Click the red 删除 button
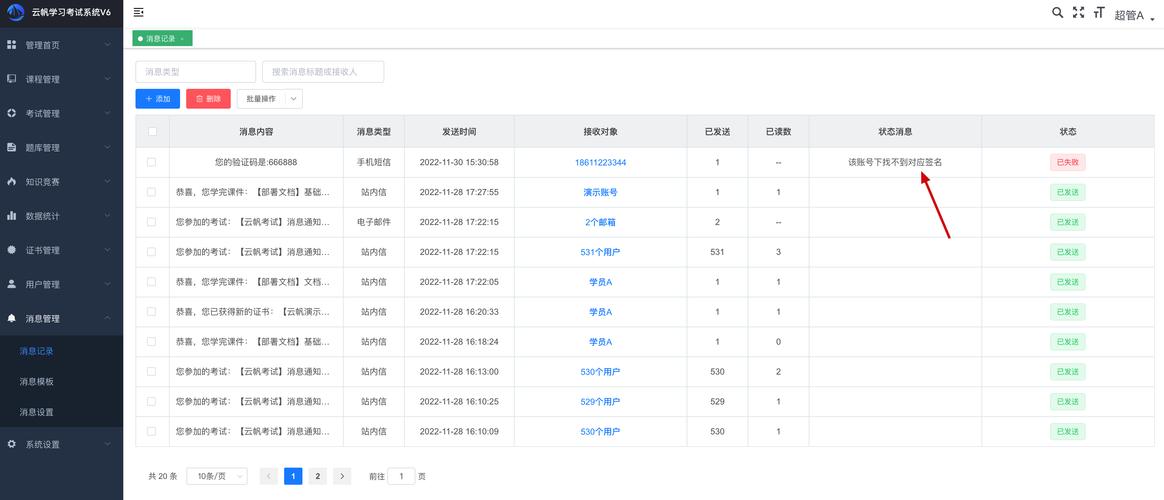The height and width of the screenshot is (500, 1164). coord(209,99)
